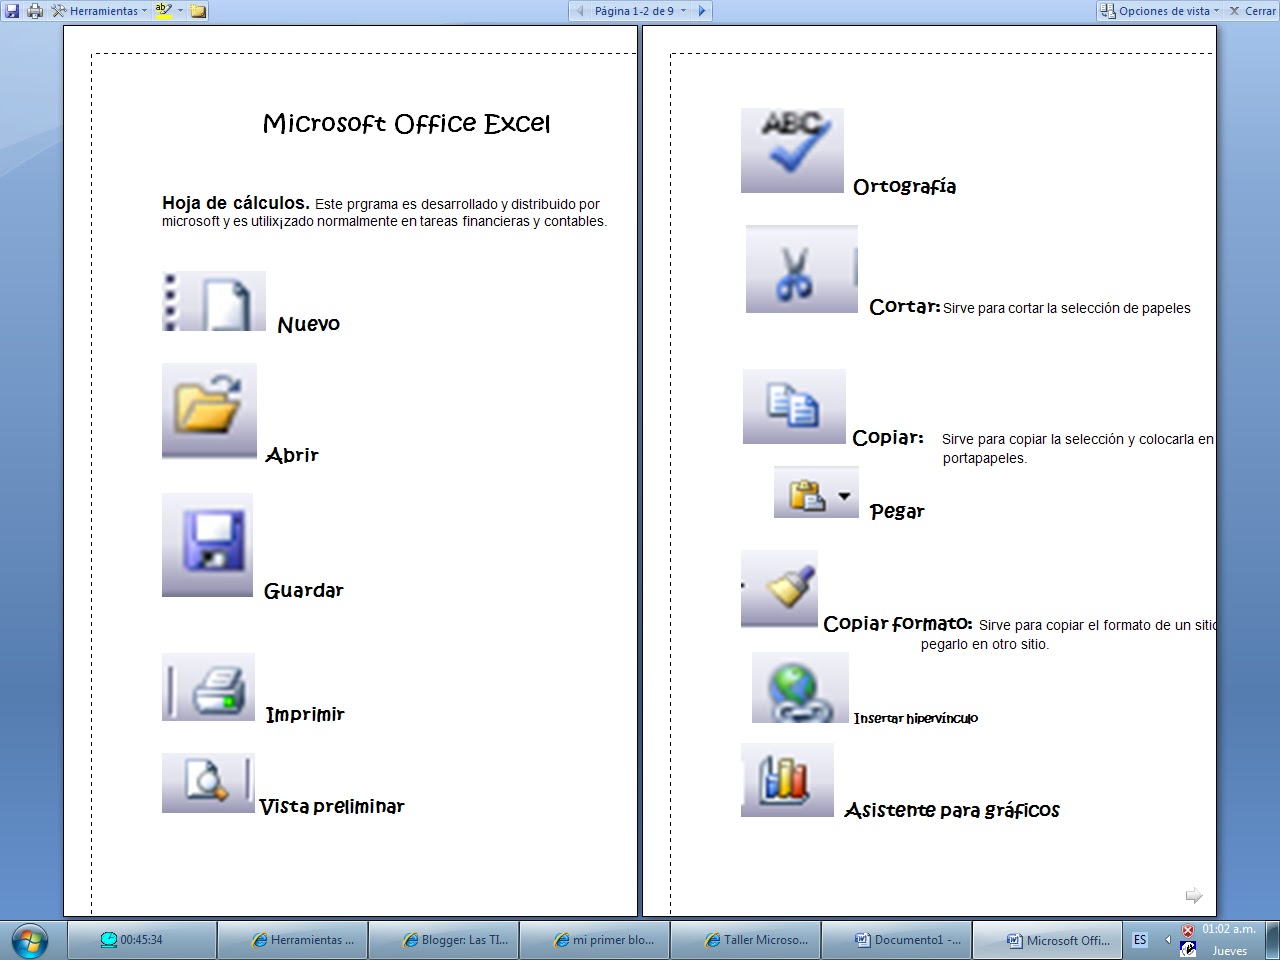Click the 'Hoja de cálculos.' bold text
The width and height of the screenshot is (1280, 960).
pos(236,203)
